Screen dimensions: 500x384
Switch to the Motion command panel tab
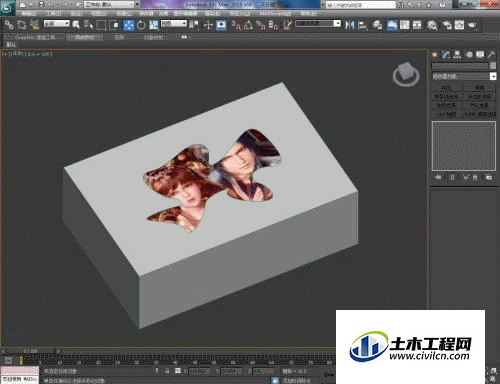point(469,55)
